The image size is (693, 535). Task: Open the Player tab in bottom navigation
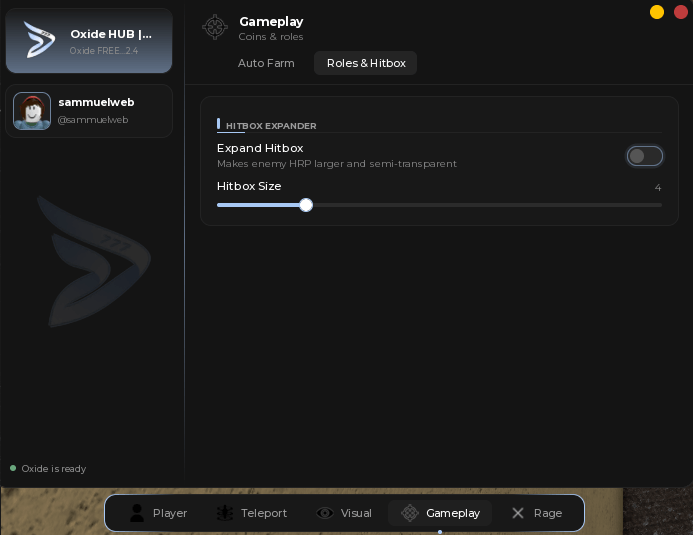159,513
